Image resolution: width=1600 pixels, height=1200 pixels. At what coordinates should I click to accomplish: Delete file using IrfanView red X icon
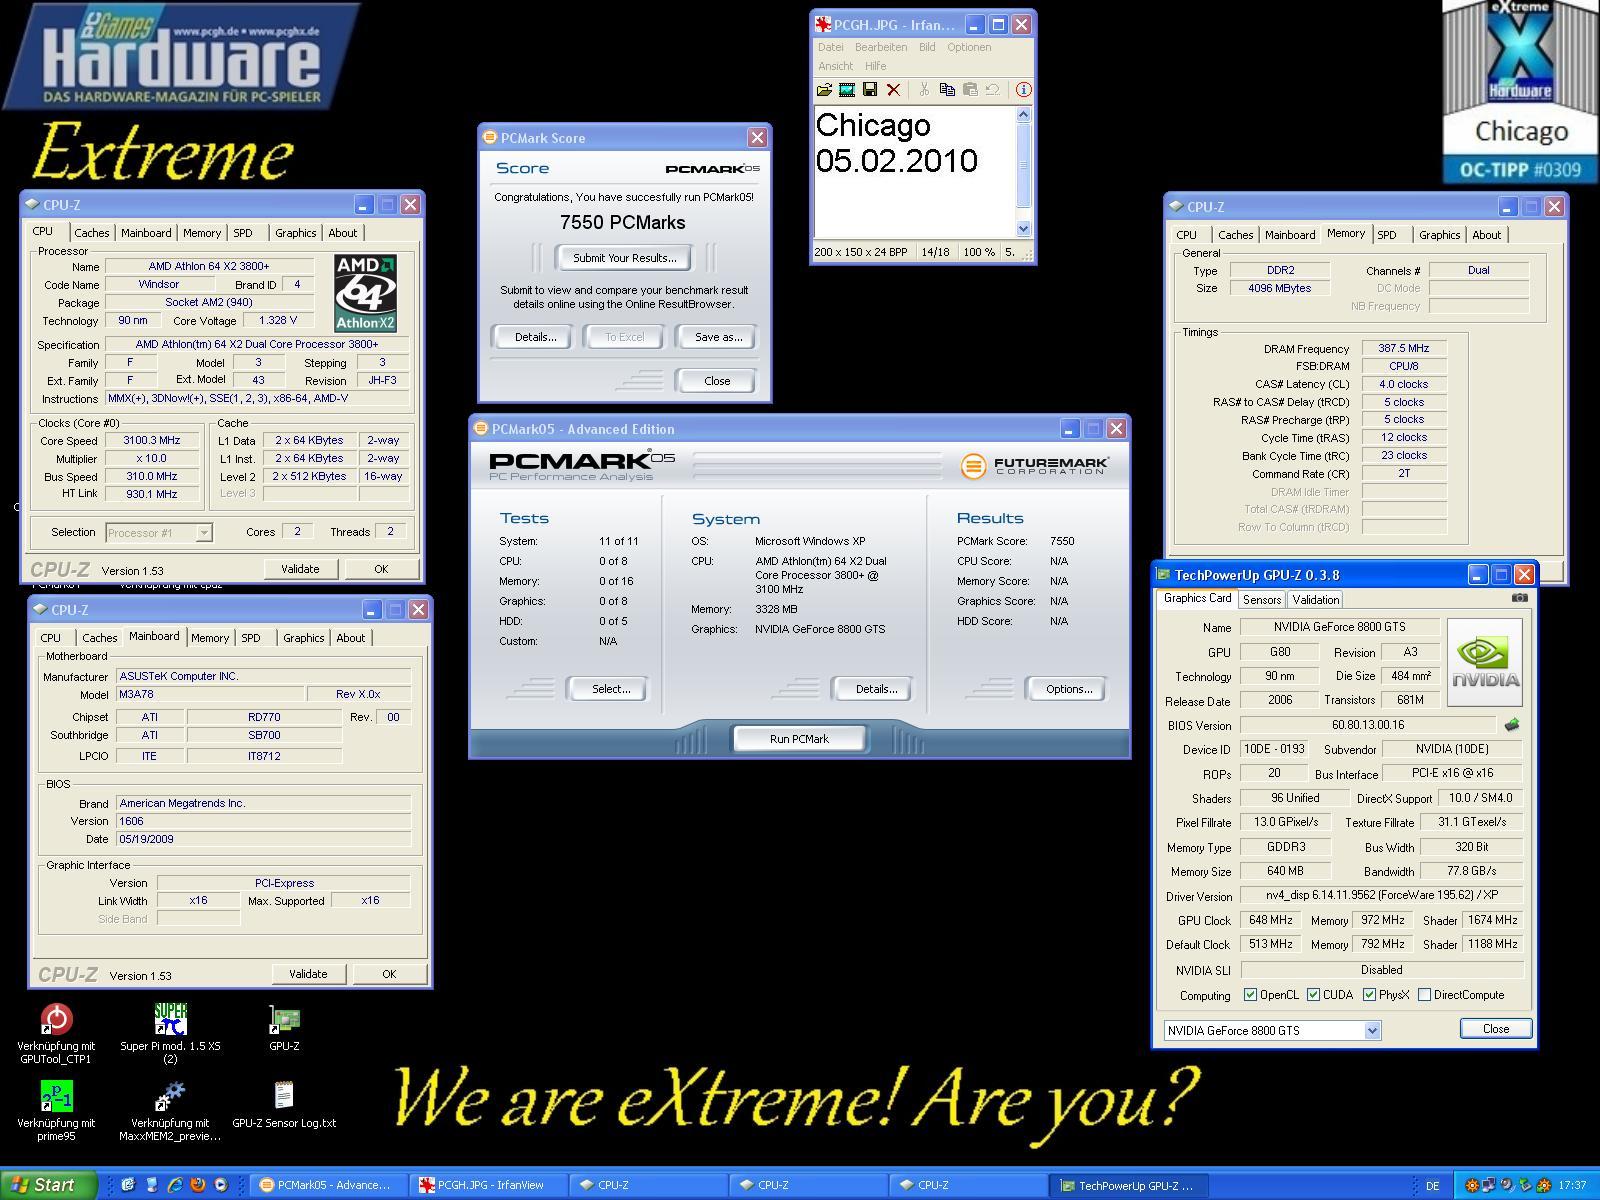click(x=893, y=90)
